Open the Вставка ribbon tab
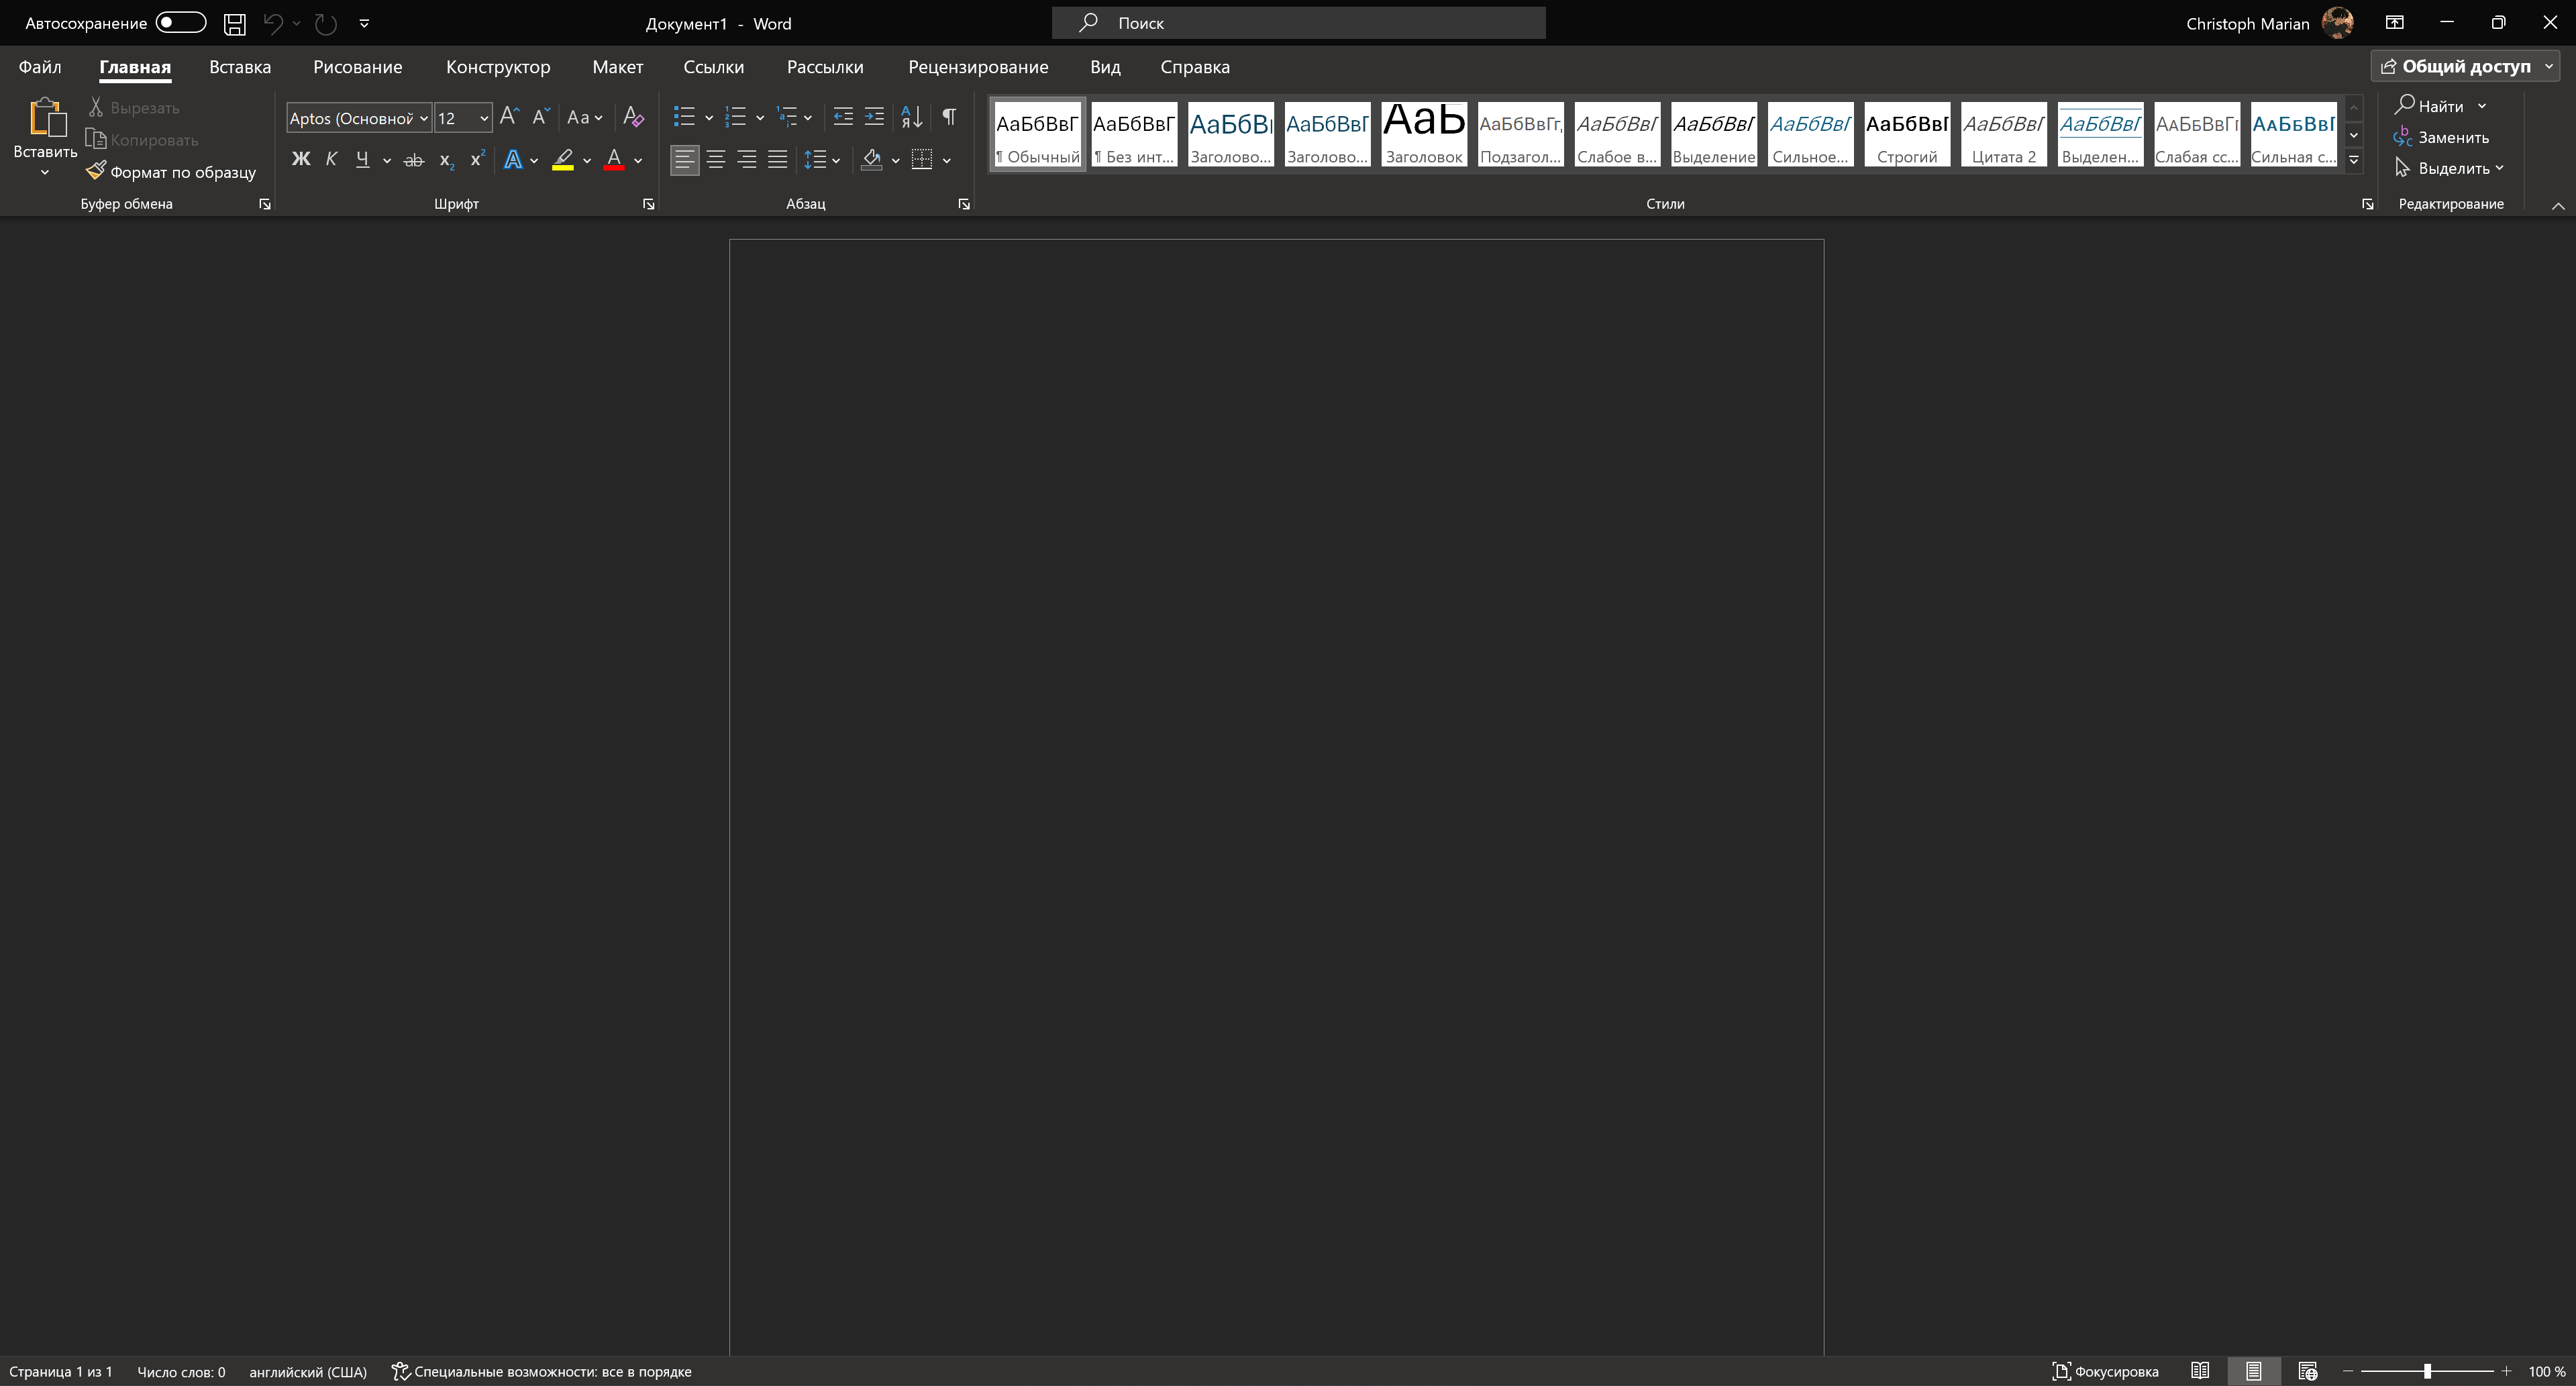 (x=240, y=67)
